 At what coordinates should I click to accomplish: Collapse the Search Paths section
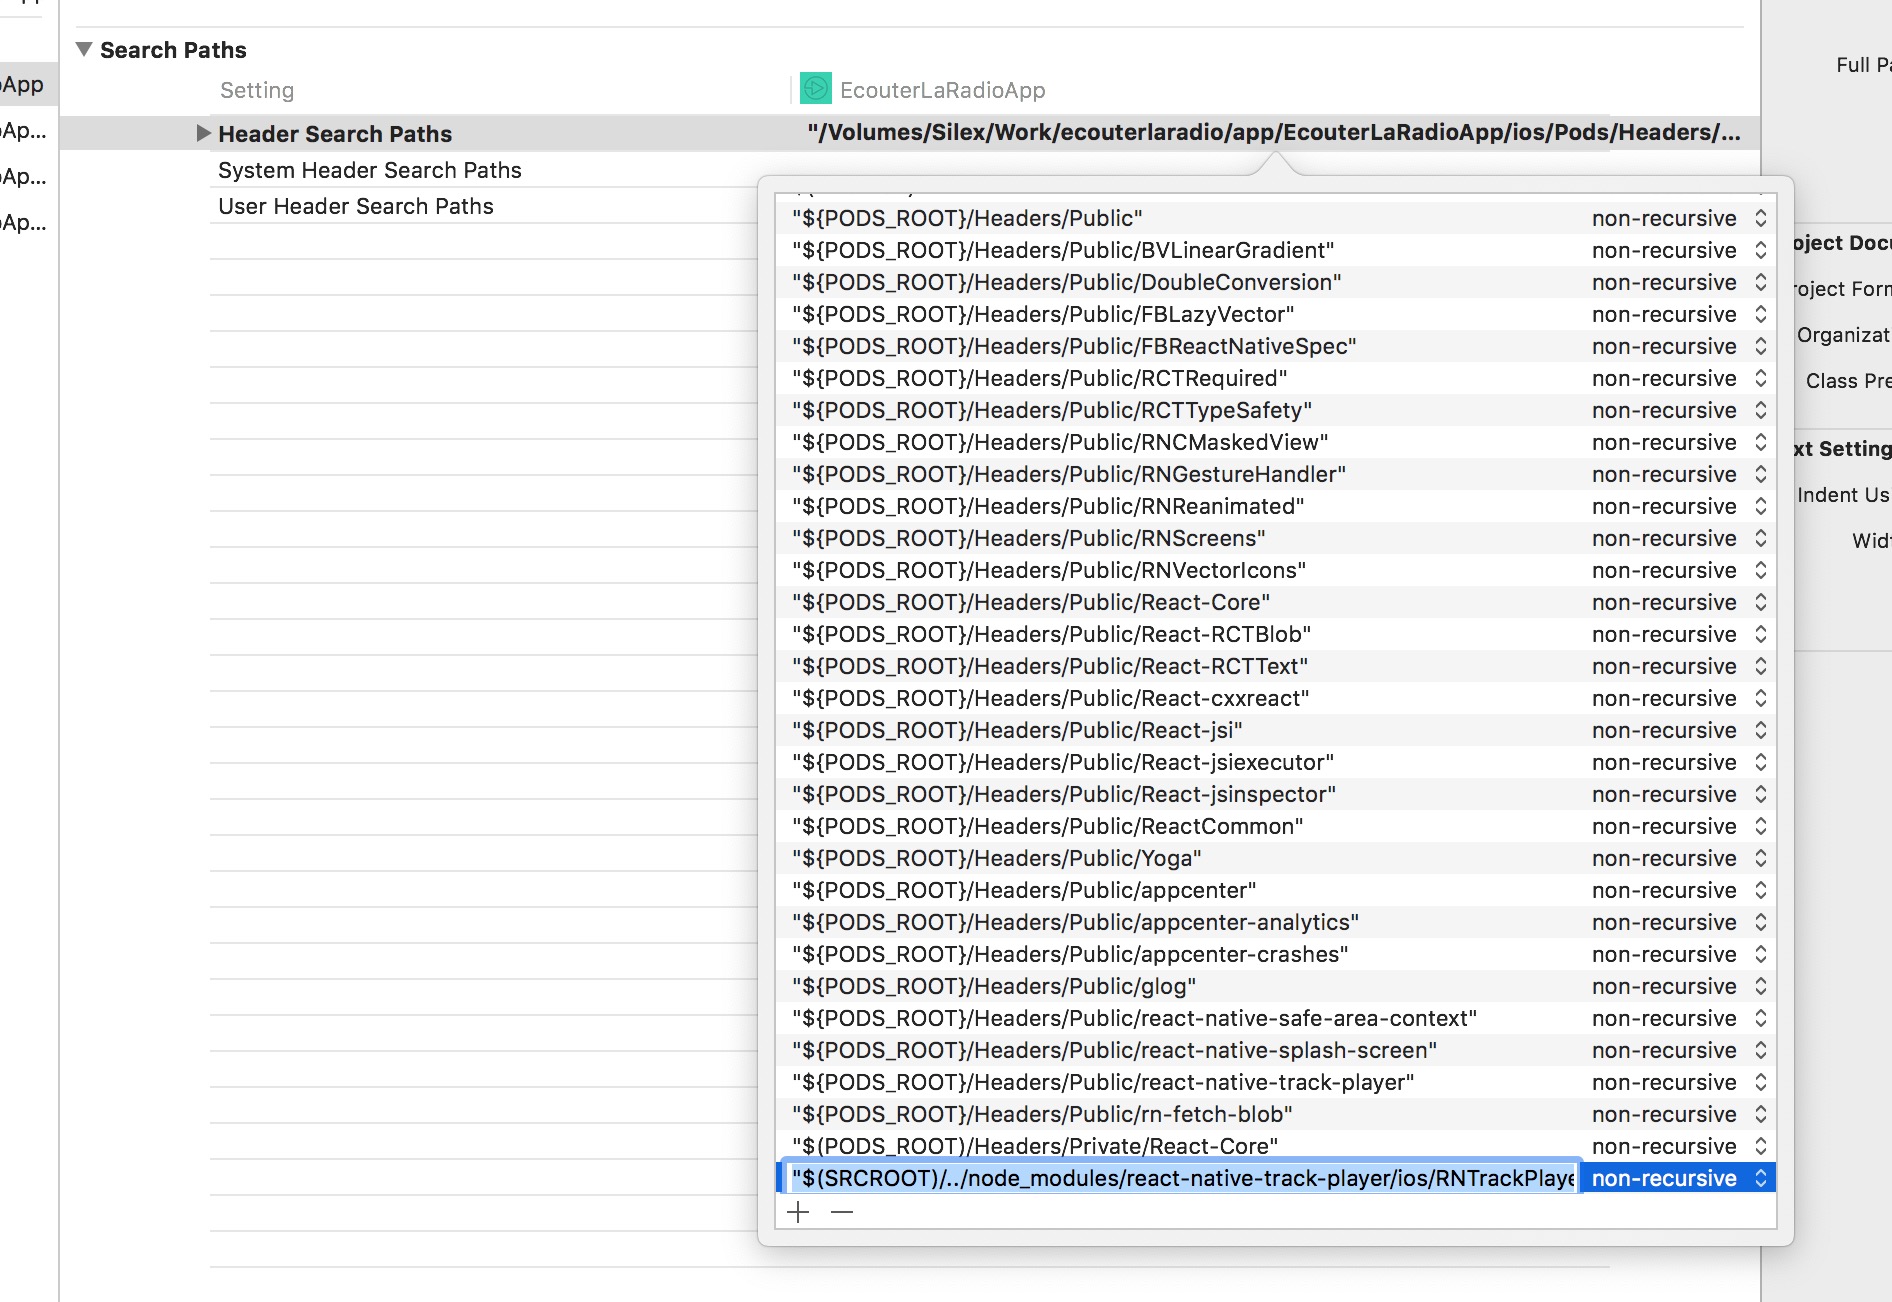click(86, 47)
